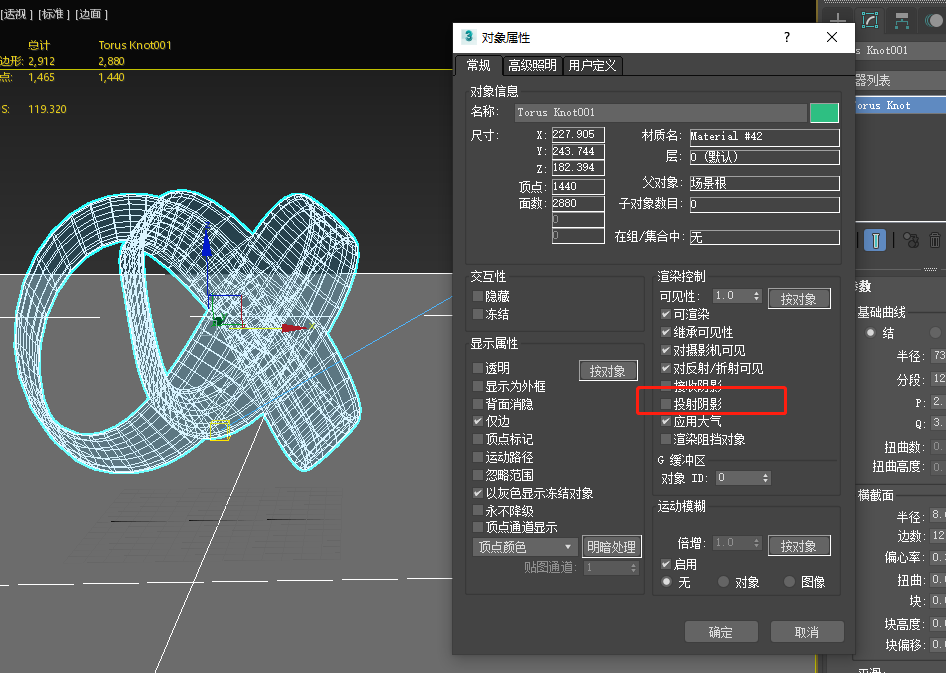This screenshot has width=946, height=673.
Task: Click the help question mark icon in the dialog
Action: point(786,37)
